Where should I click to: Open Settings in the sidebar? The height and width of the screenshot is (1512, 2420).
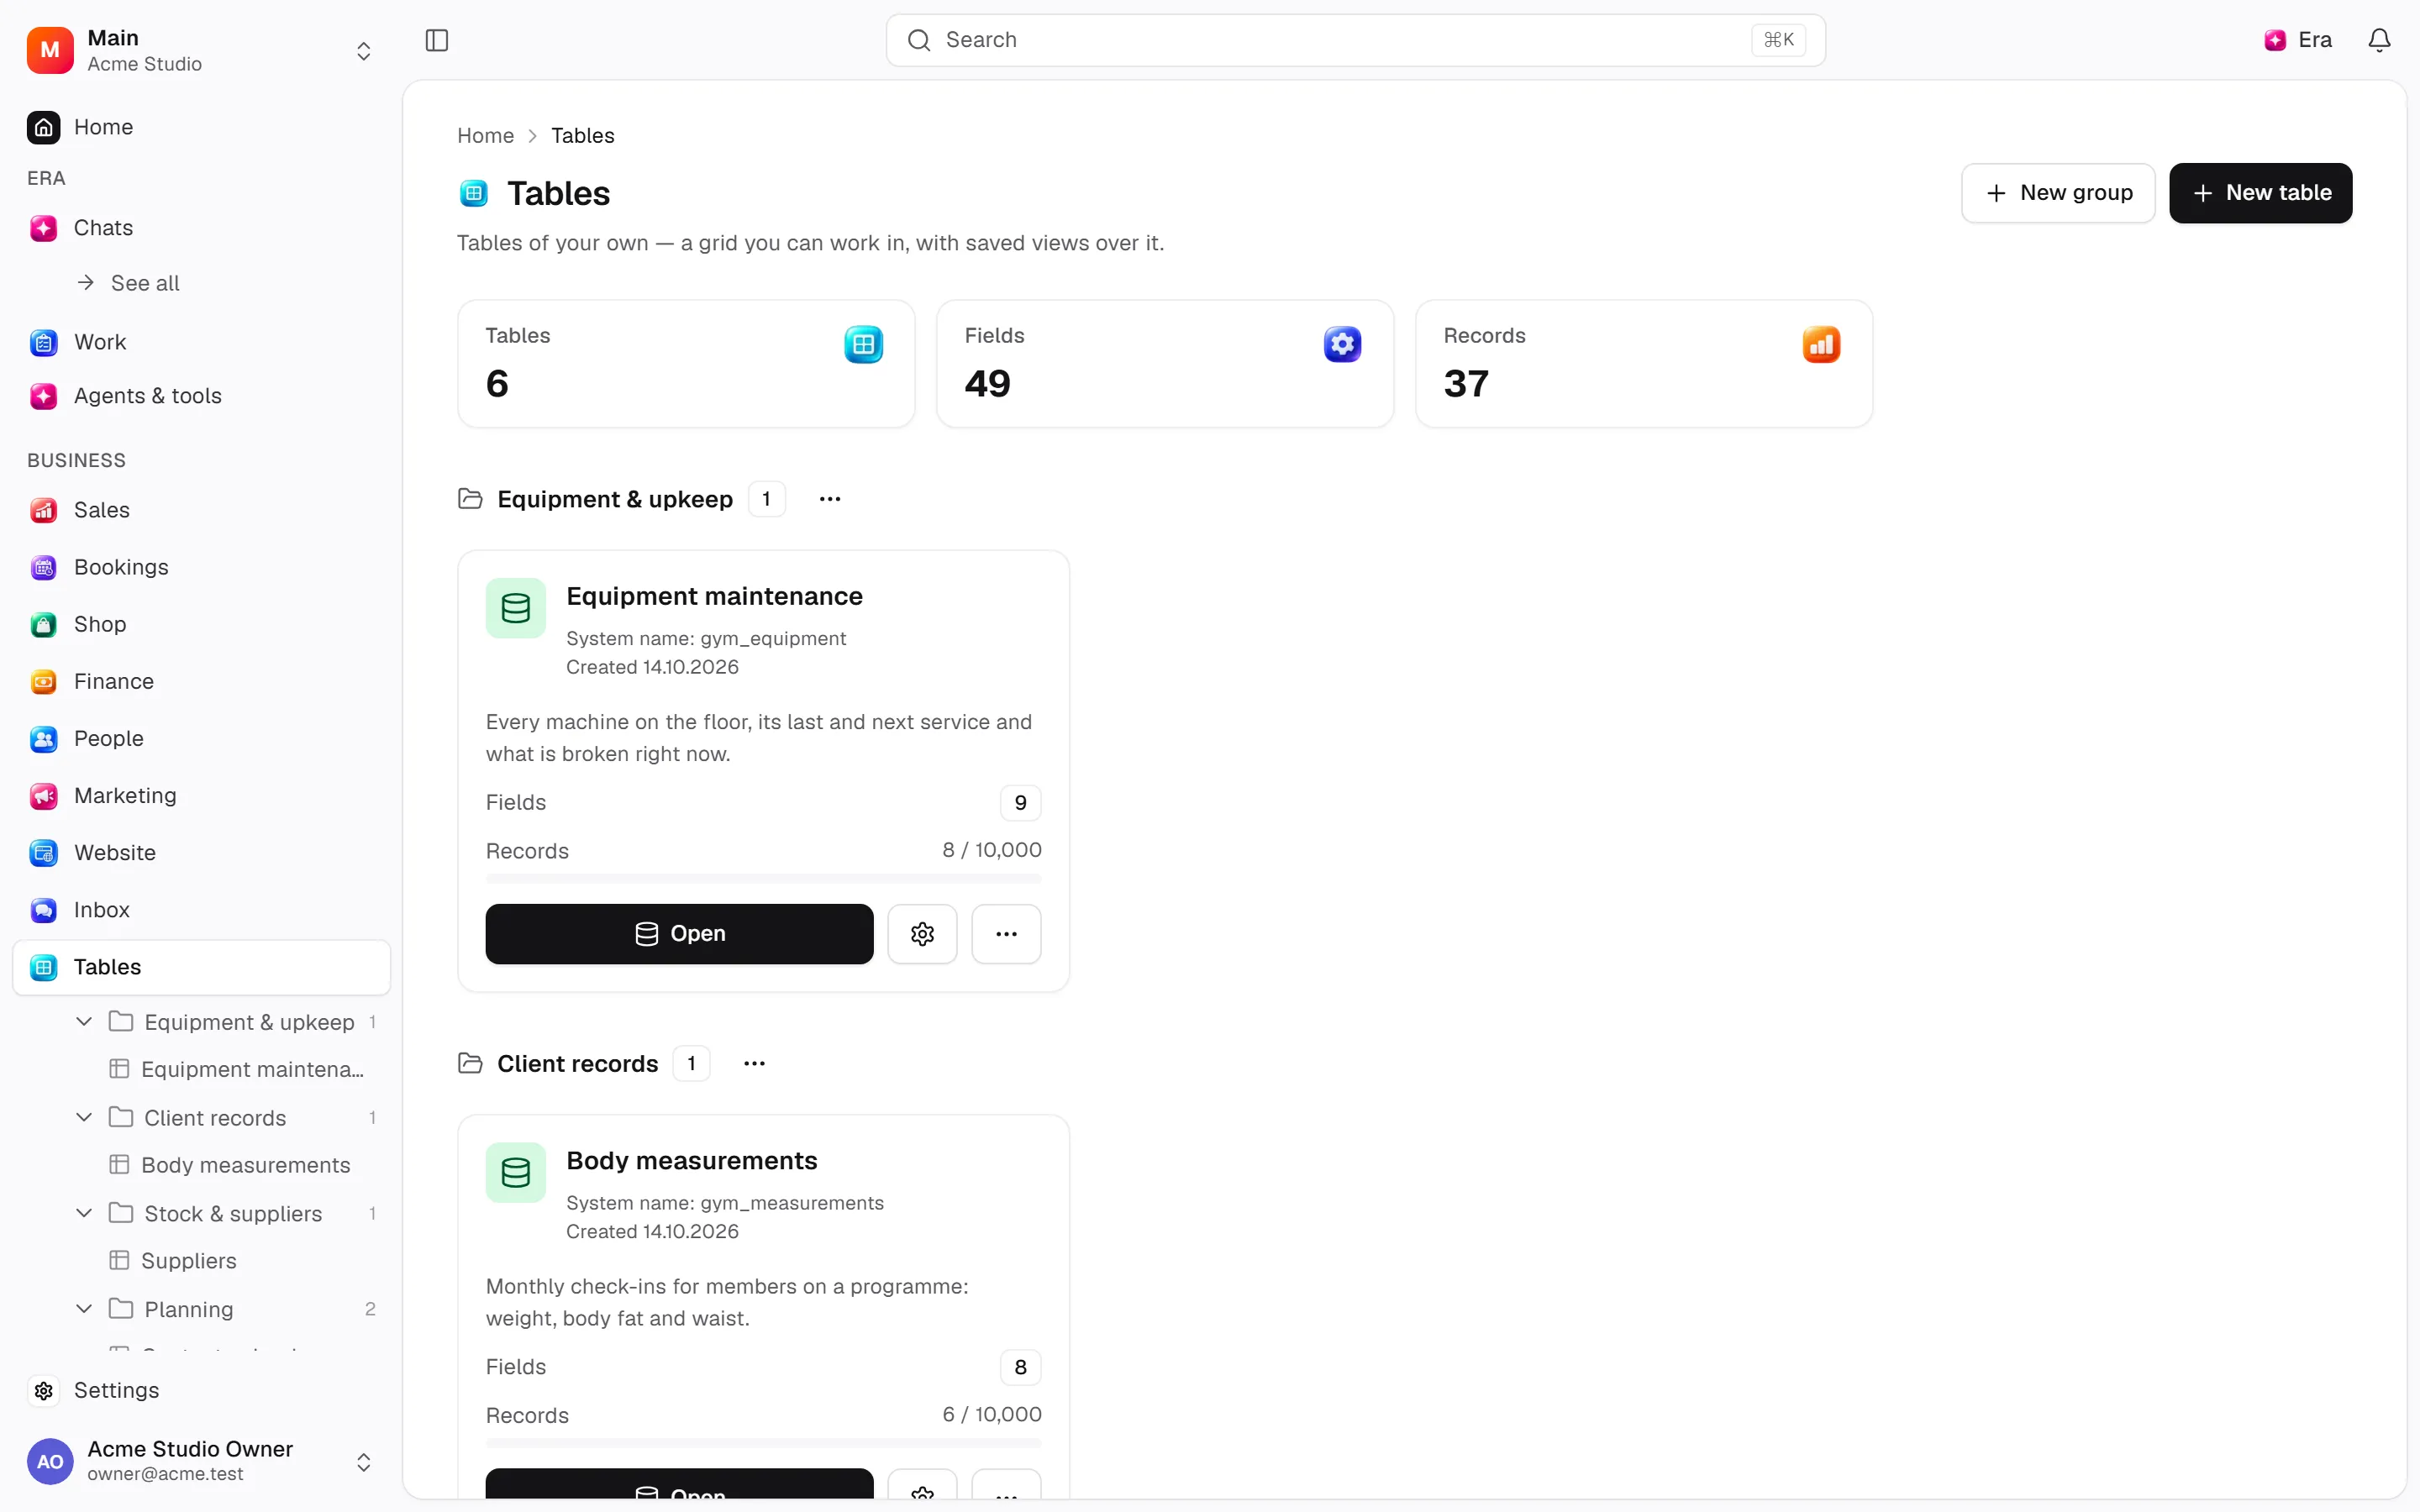click(201, 1390)
